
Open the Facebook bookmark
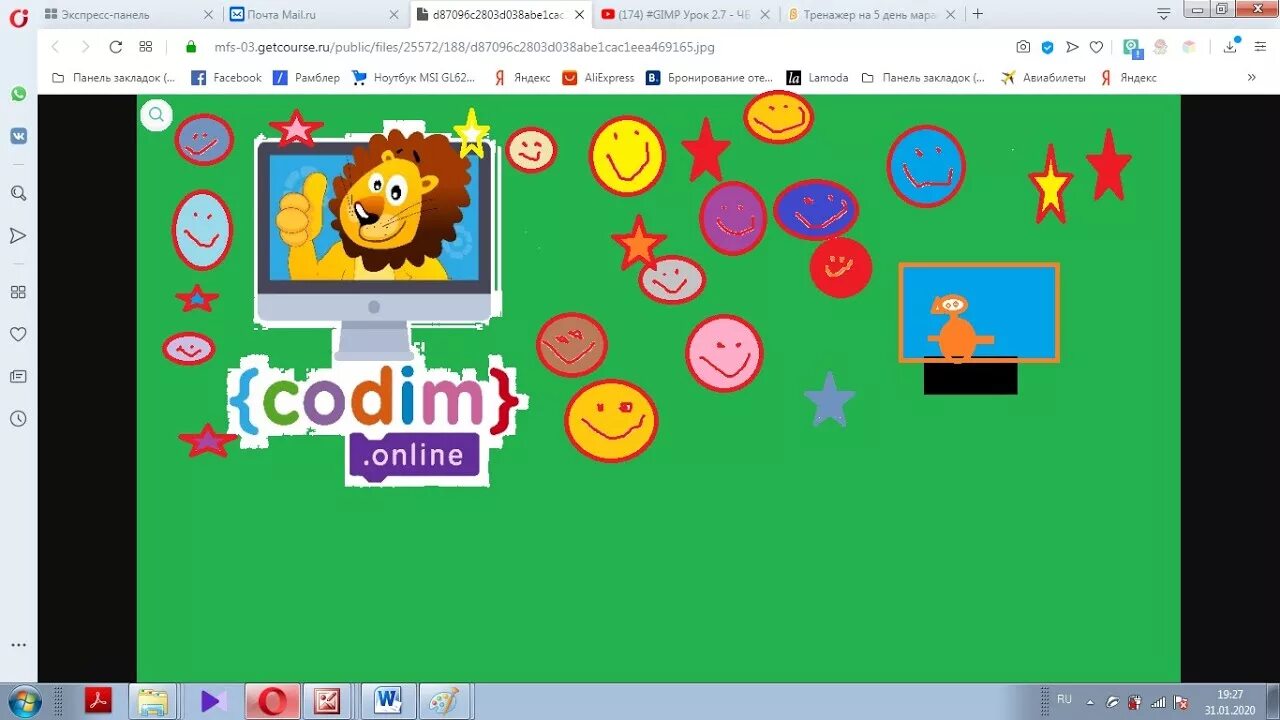point(226,77)
